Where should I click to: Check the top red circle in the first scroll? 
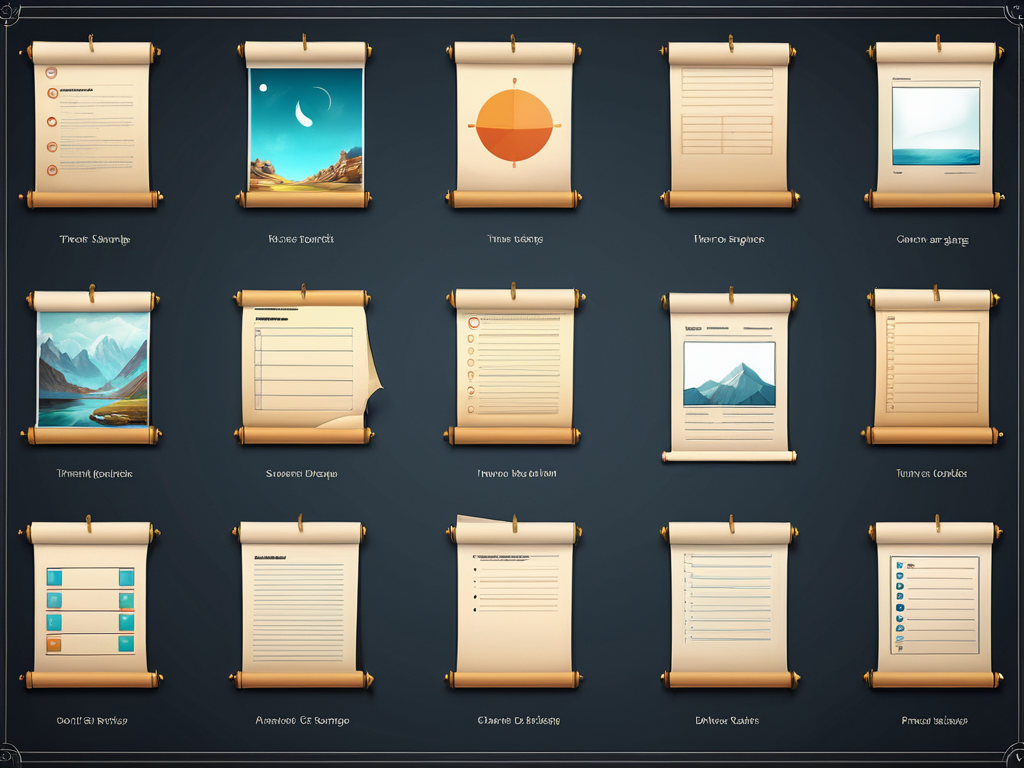click(x=52, y=73)
